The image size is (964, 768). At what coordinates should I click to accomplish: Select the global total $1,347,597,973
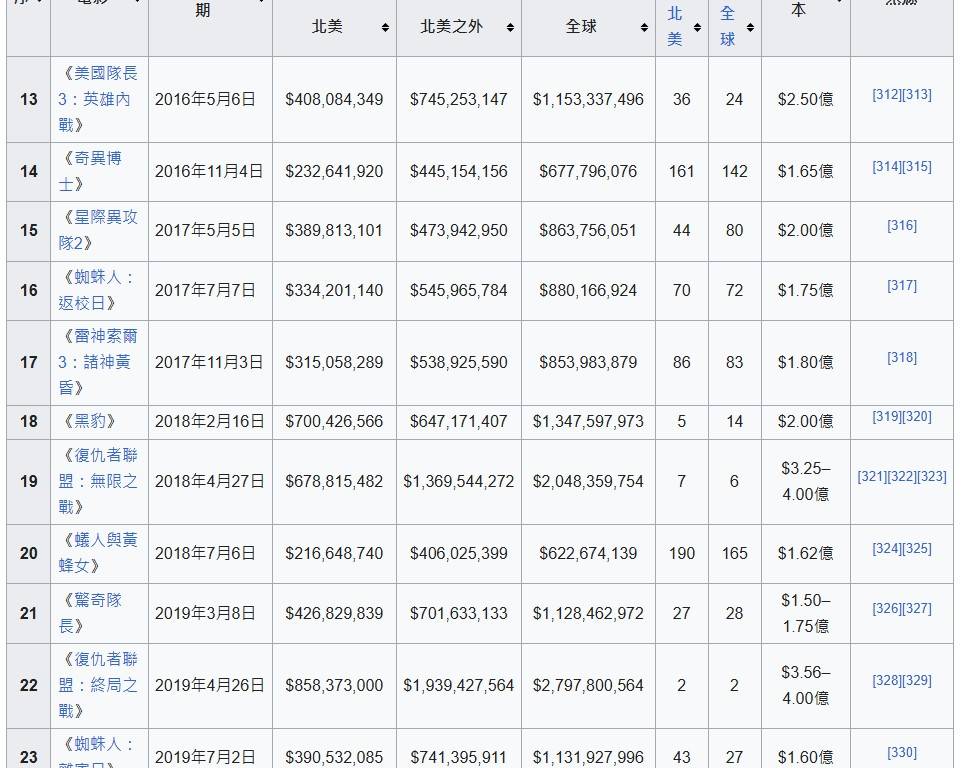588,421
